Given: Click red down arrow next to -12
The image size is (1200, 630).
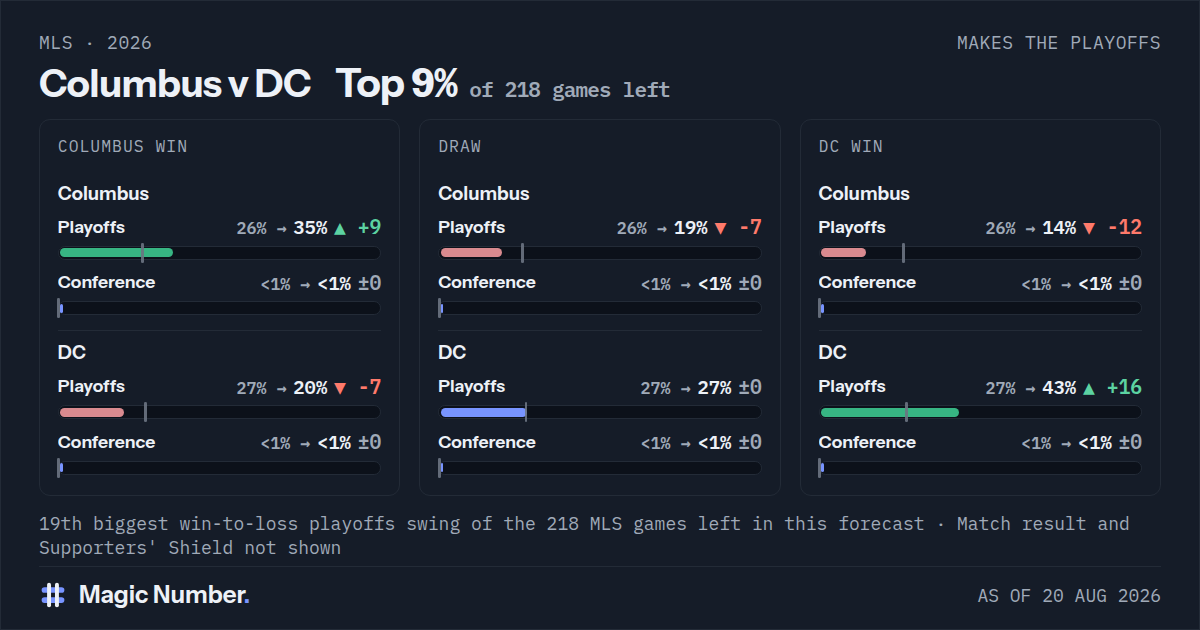Looking at the screenshot, I should click(1089, 228).
